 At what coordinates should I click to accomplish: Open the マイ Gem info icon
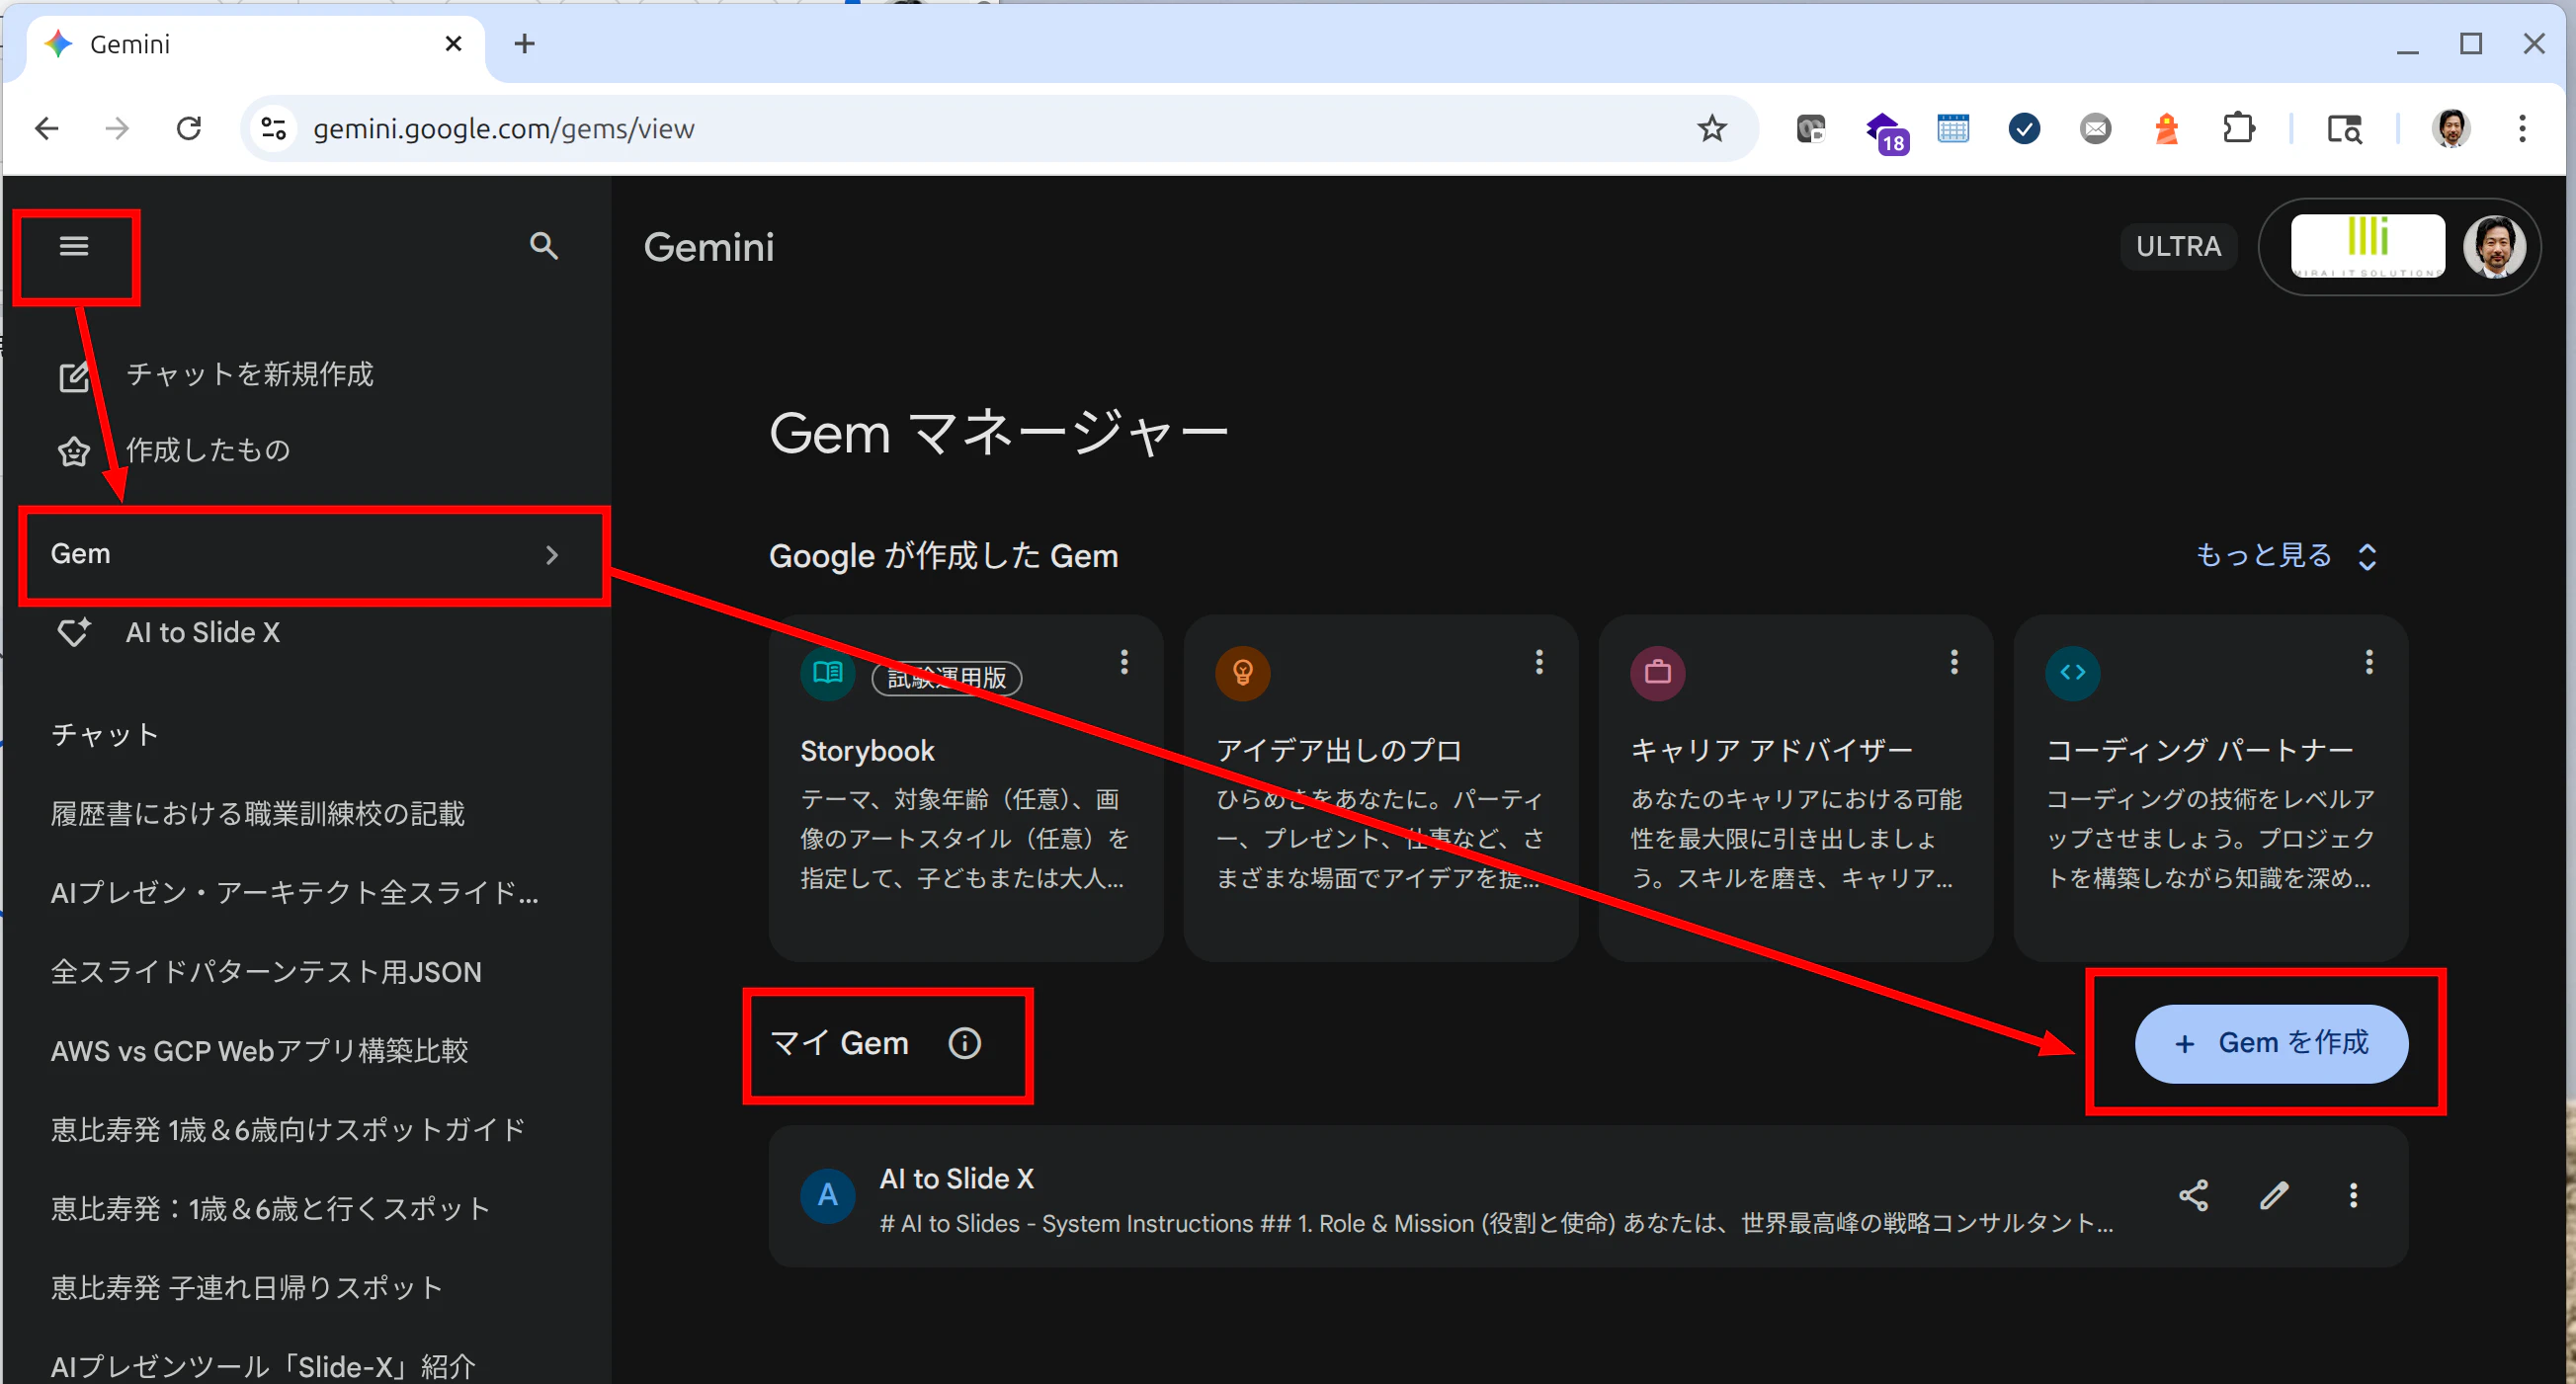964,1043
